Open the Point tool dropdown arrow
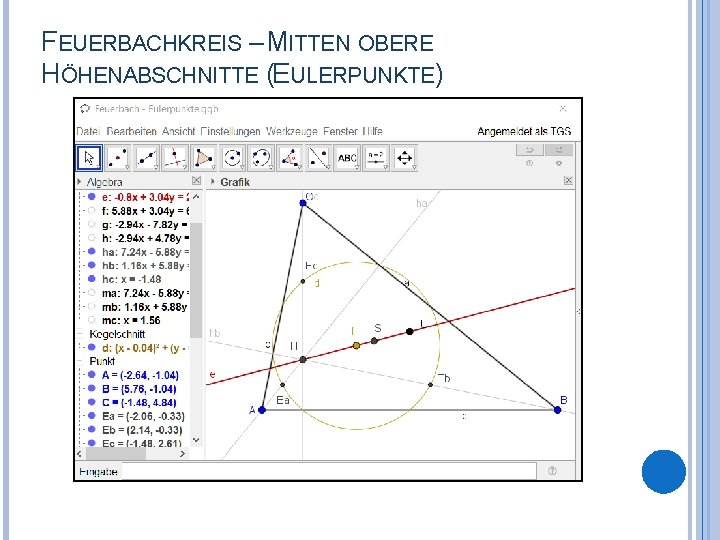The height and width of the screenshot is (540, 720). [x=127, y=168]
